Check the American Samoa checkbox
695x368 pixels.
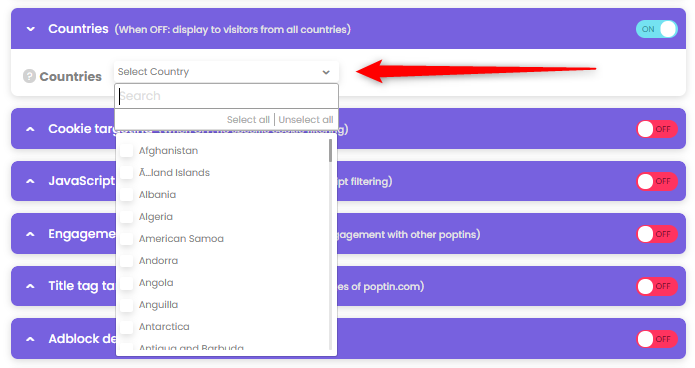126,239
